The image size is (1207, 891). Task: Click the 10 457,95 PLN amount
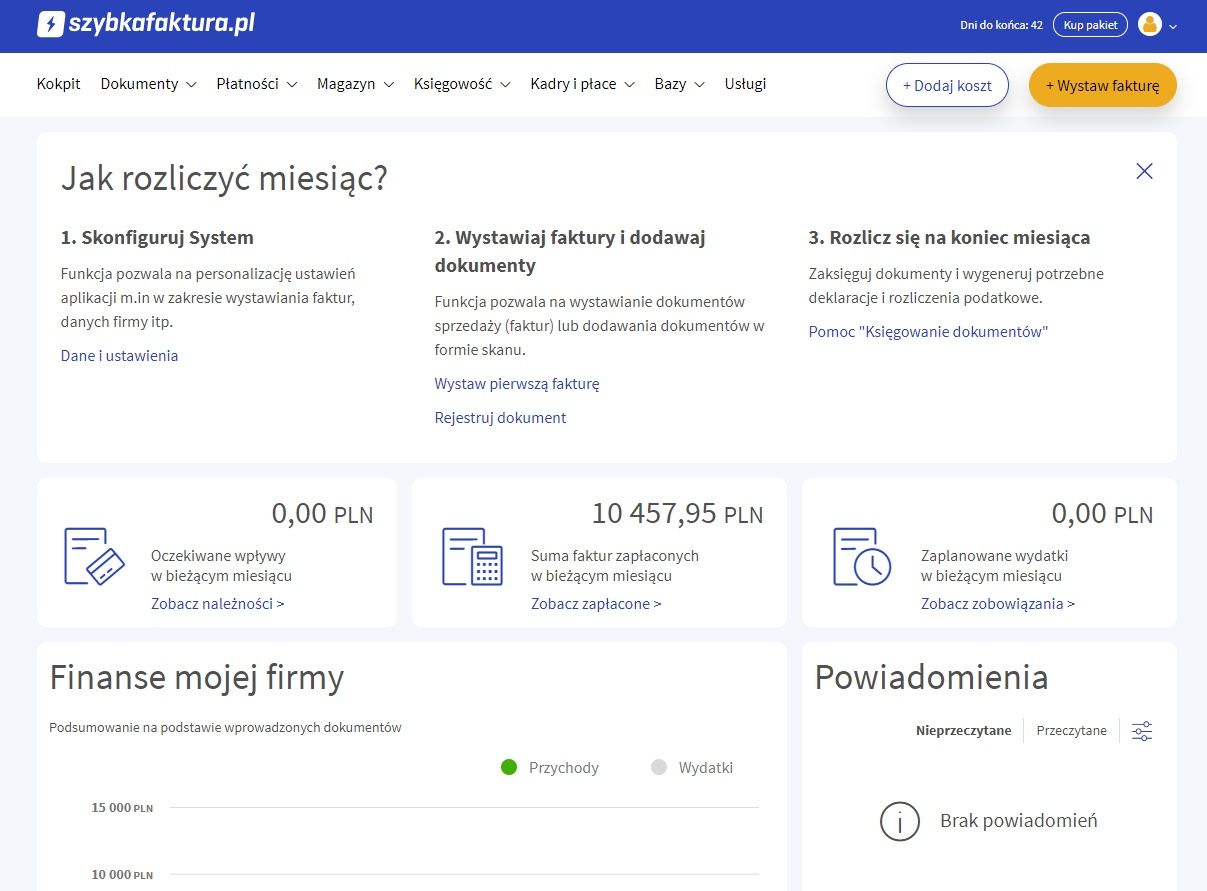pyautogui.click(x=677, y=514)
